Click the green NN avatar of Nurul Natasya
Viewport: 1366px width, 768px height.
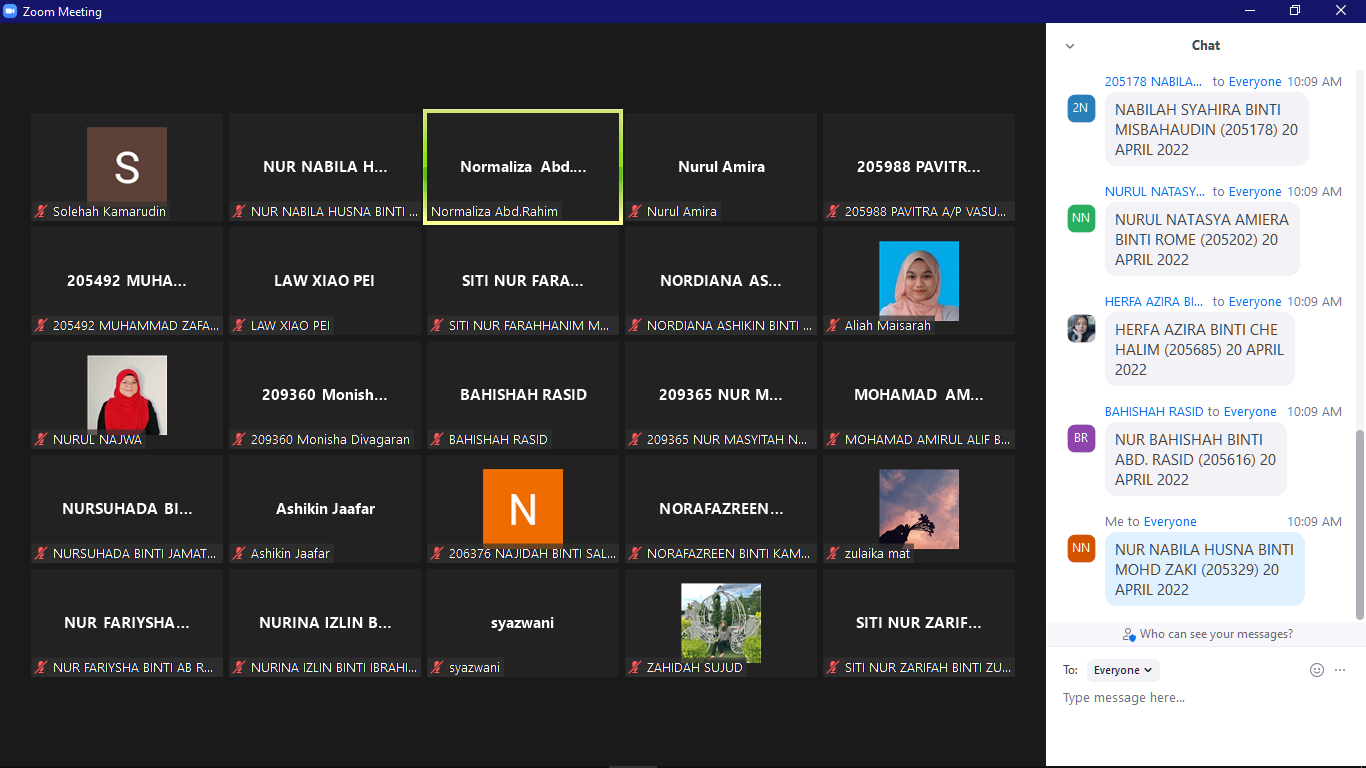pyautogui.click(x=1081, y=218)
